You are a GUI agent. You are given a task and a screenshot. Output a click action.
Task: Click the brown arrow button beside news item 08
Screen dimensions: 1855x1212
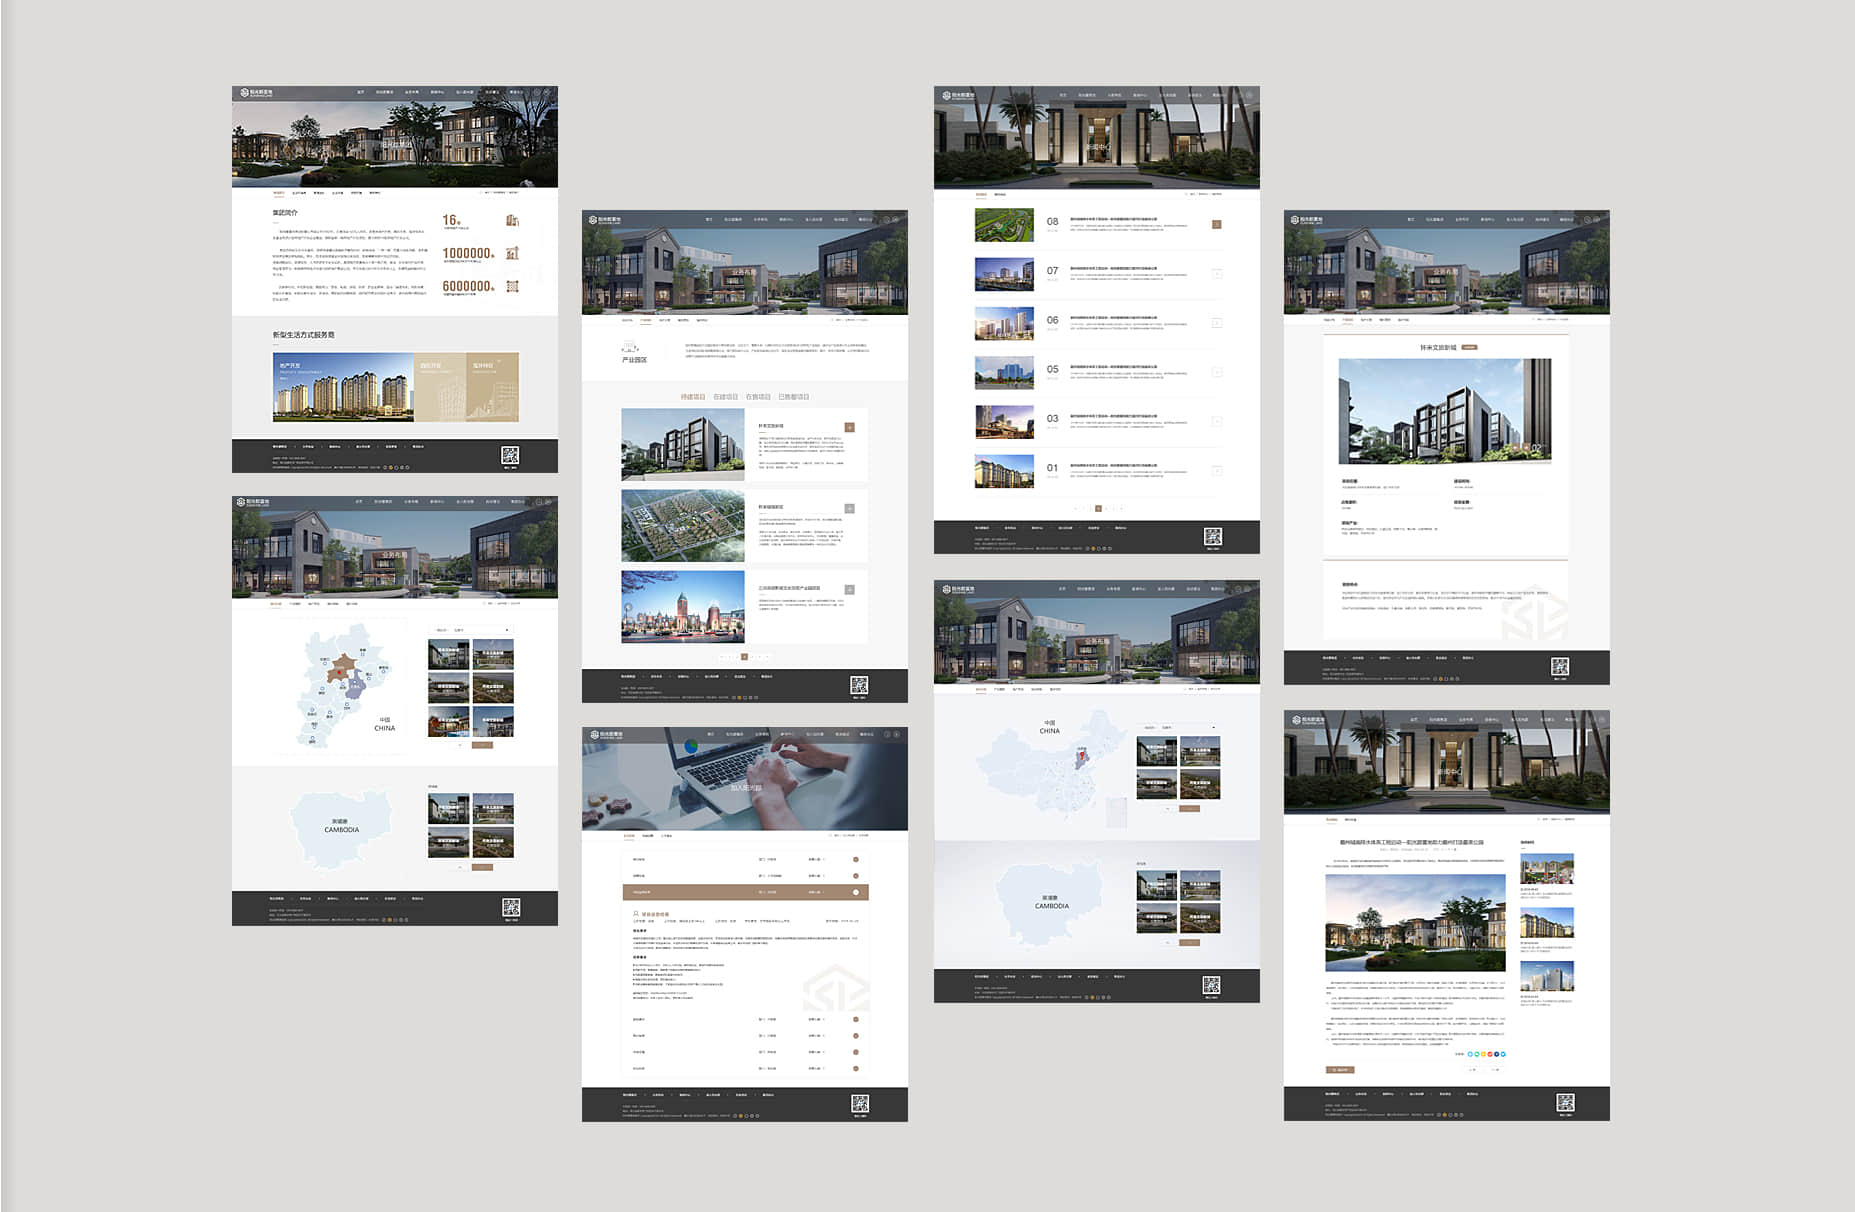click(1216, 224)
